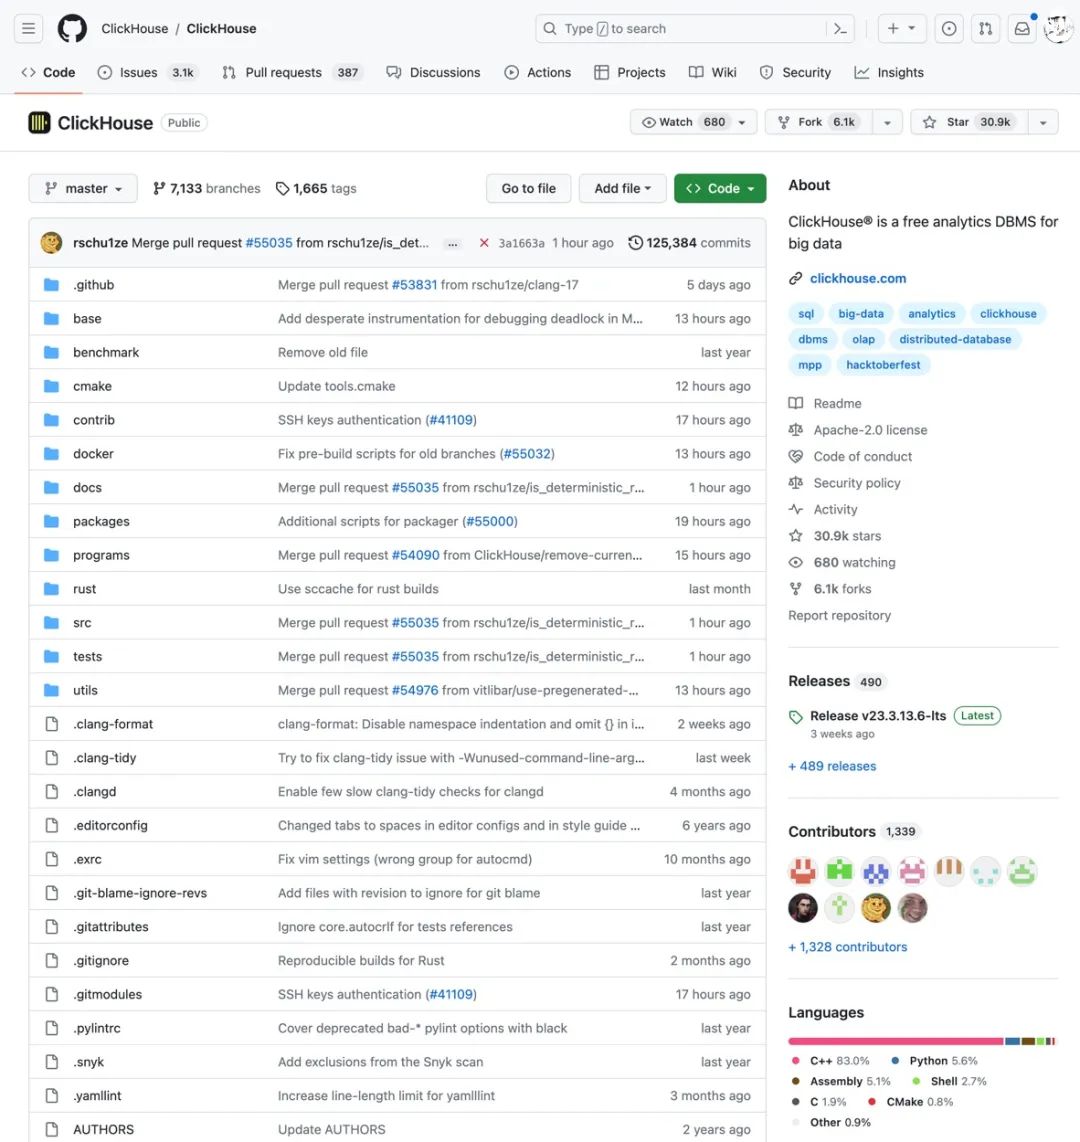The width and height of the screenshot is (1080, 1142).
Task: Open the Projects tab
Action: click(630, 73)
